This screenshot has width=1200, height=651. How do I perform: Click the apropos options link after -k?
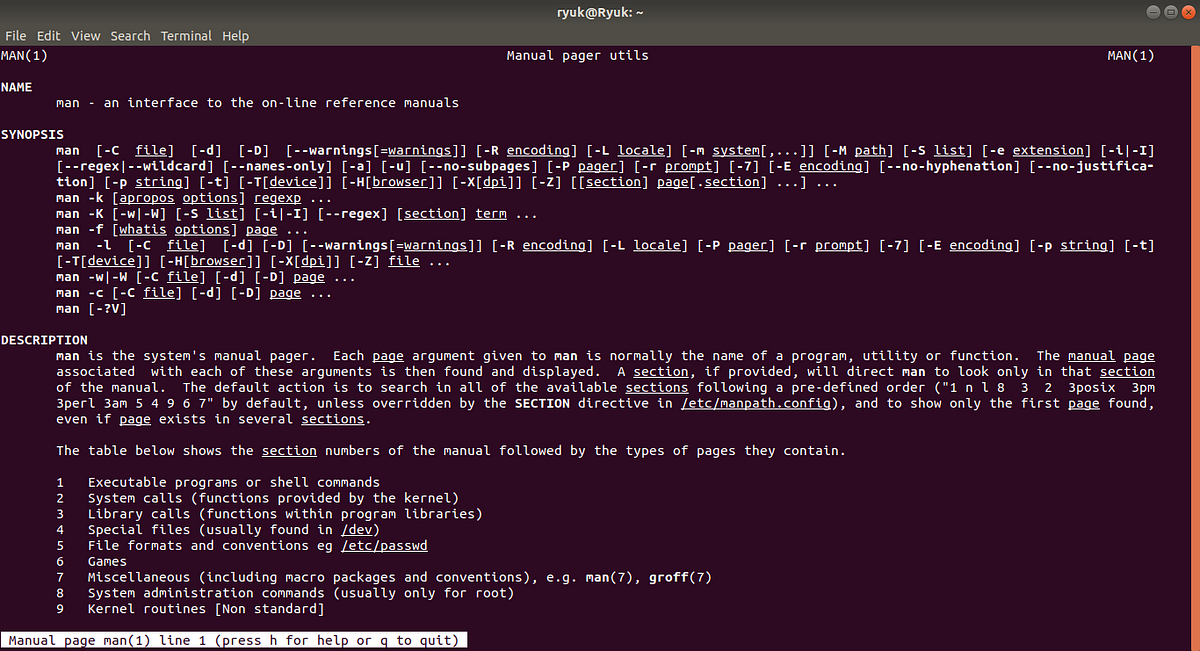pos(177,197)
